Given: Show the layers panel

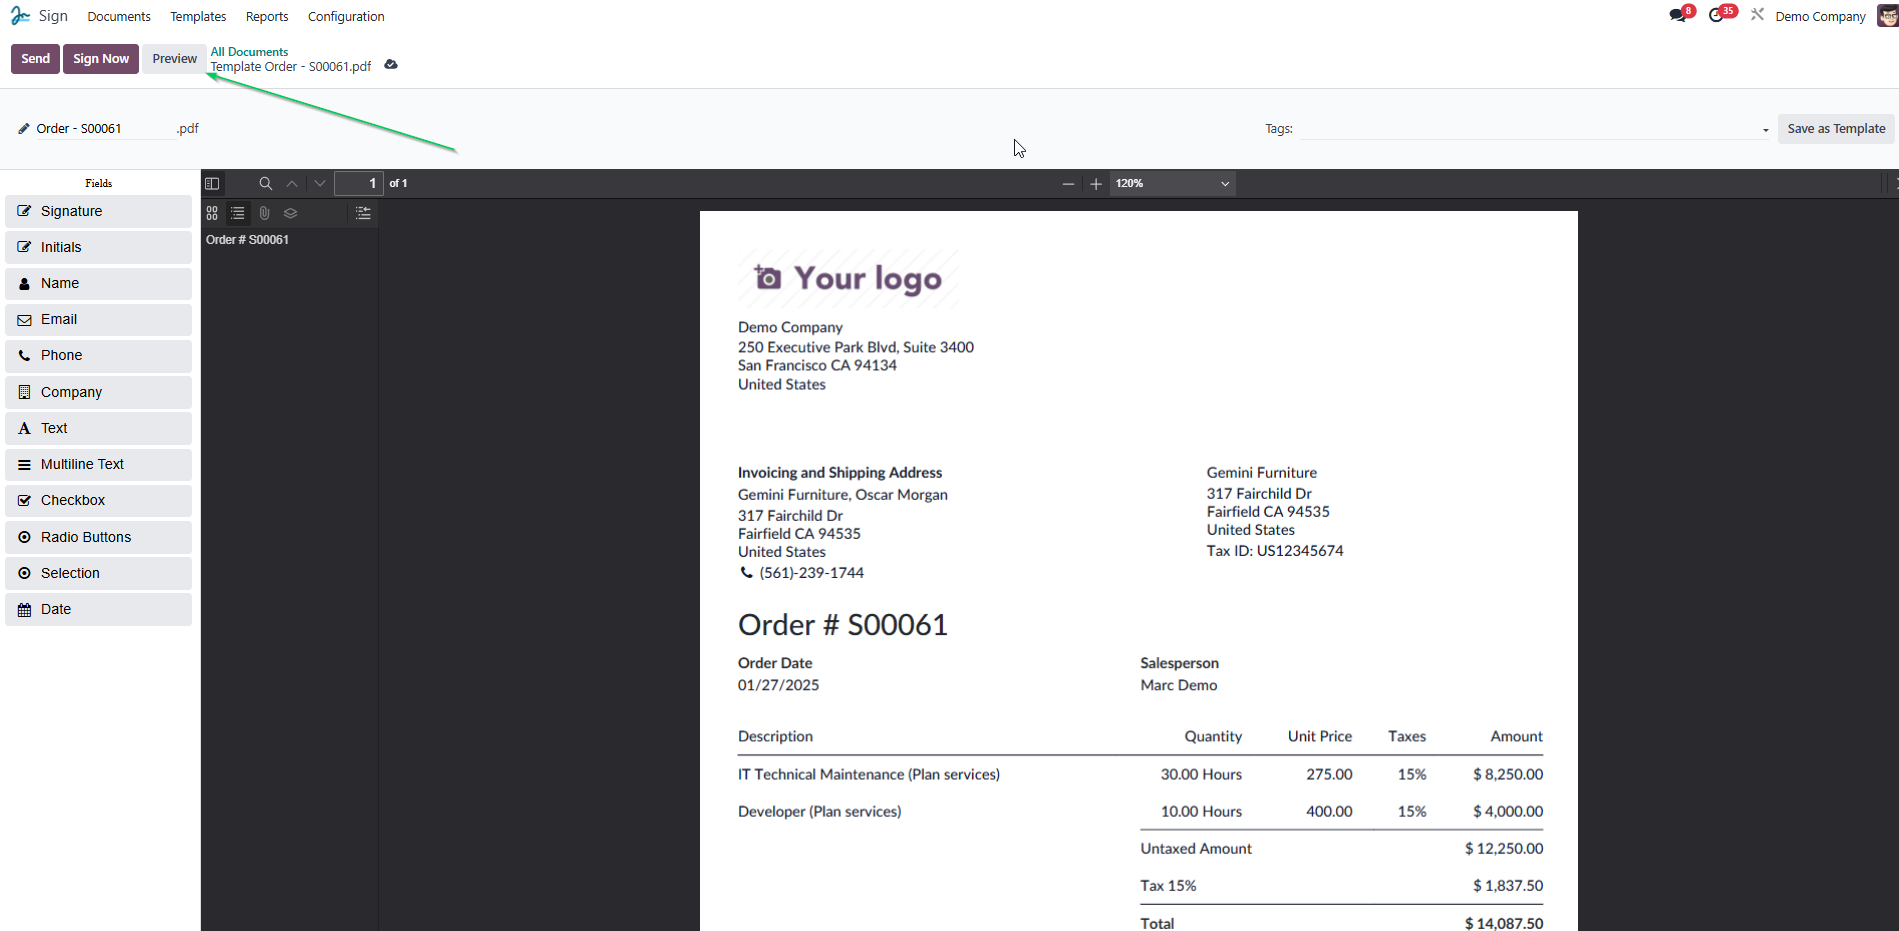Looking at the screenshot, I should pyautogui.click(x=291, y=213).
